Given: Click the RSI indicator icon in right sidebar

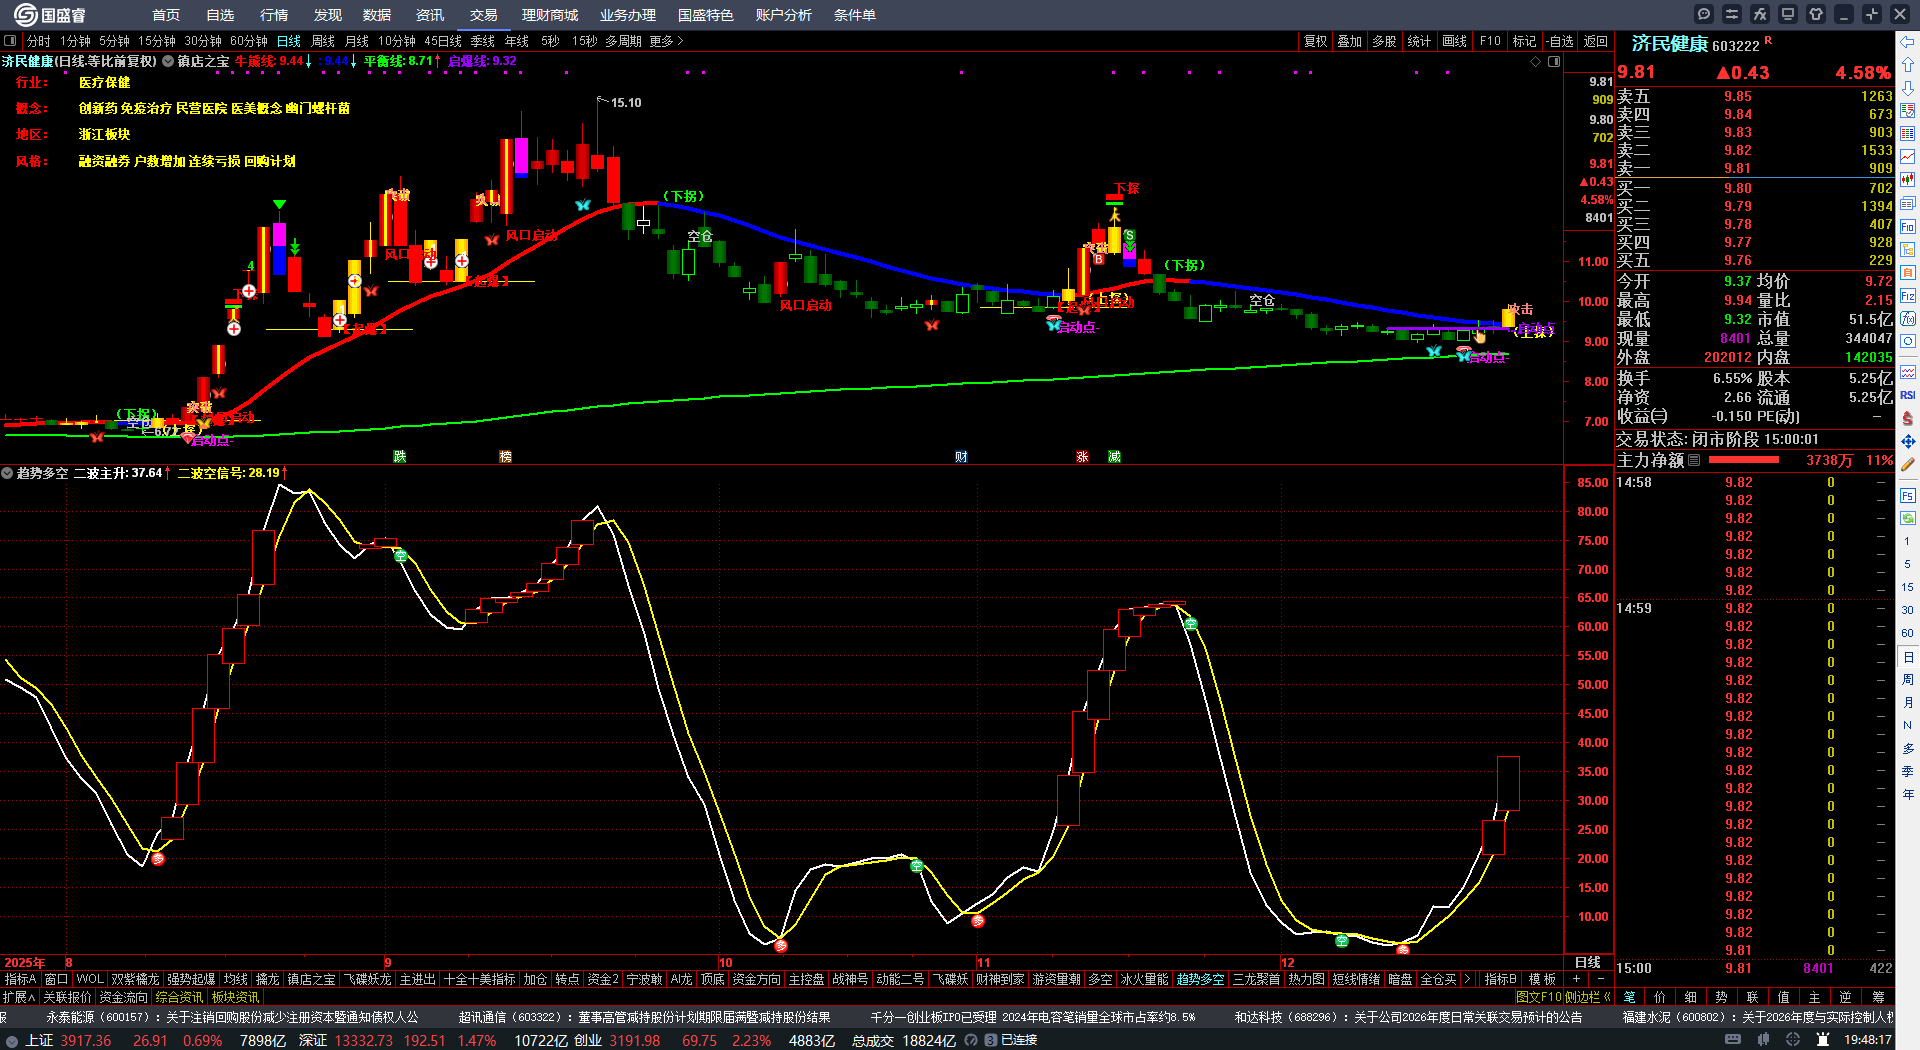Looking at the screenshot, I should [1908, 395].
